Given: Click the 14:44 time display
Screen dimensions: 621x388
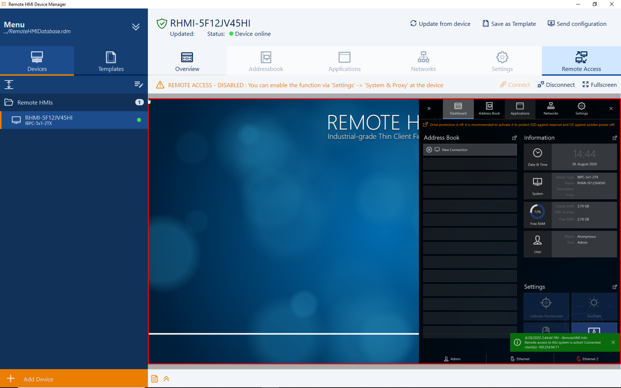Looking at the screenshot, I should tap(584, 154).
